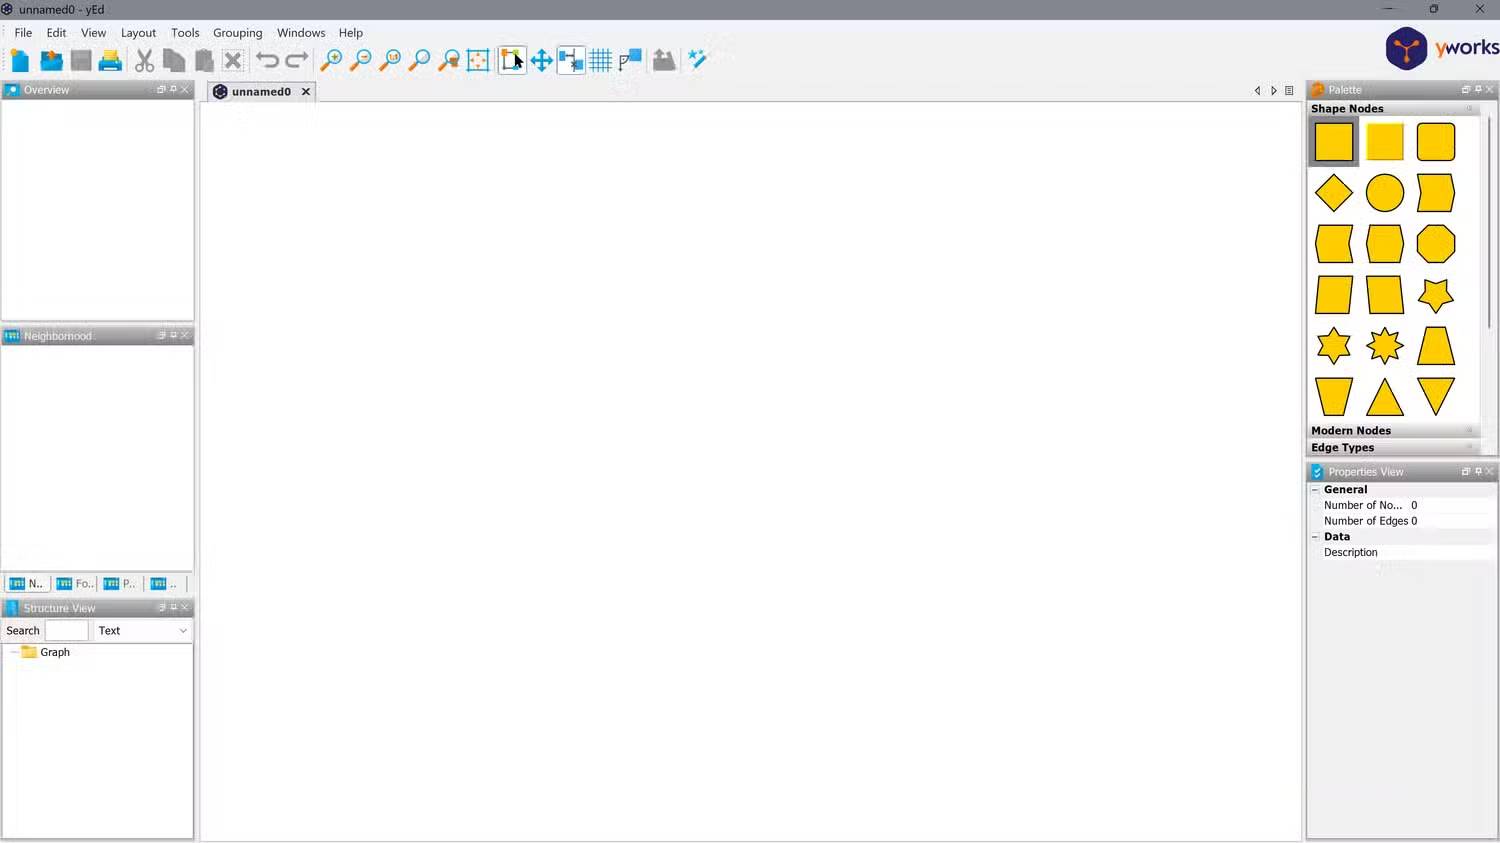Switch to the Fo.. tab
The height and width of the screenshot is (843, 1500).
pyautogui.click(x=75, y=584)
